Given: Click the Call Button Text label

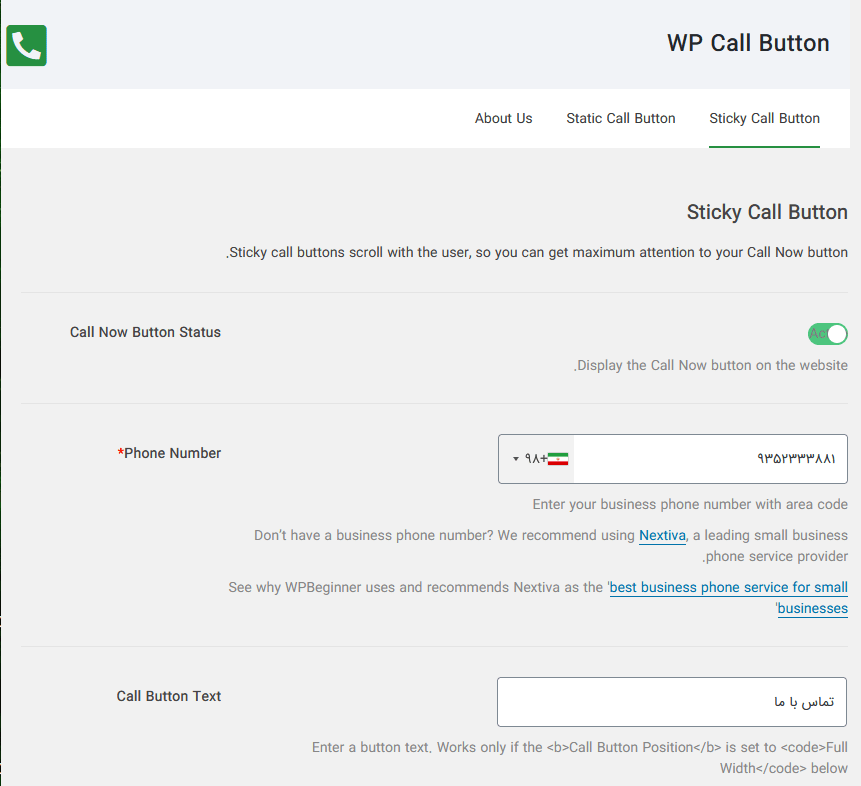Looking at the screenshot, I should click(x=169, y=696).
